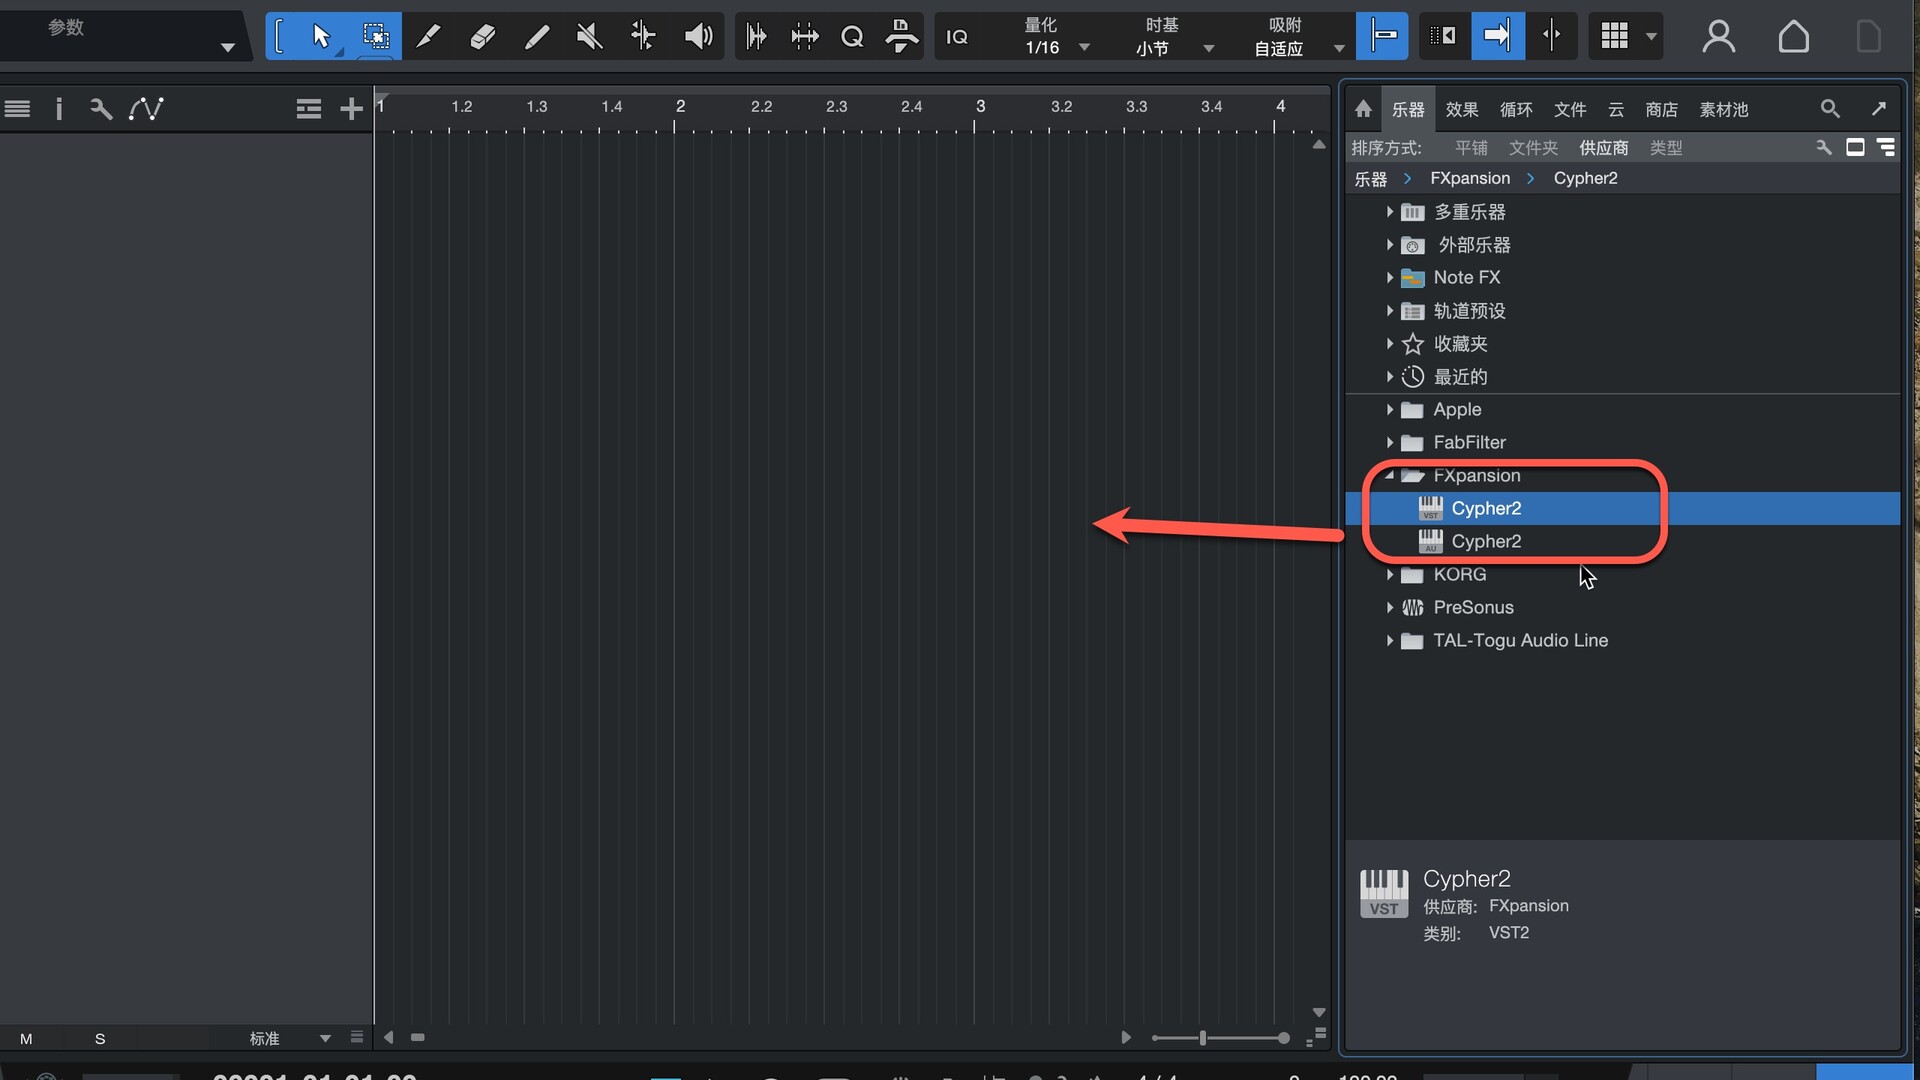The height and width of the screenshot is (1080, 1920).
Task: Toggle the snap button
Action: 1383,37
